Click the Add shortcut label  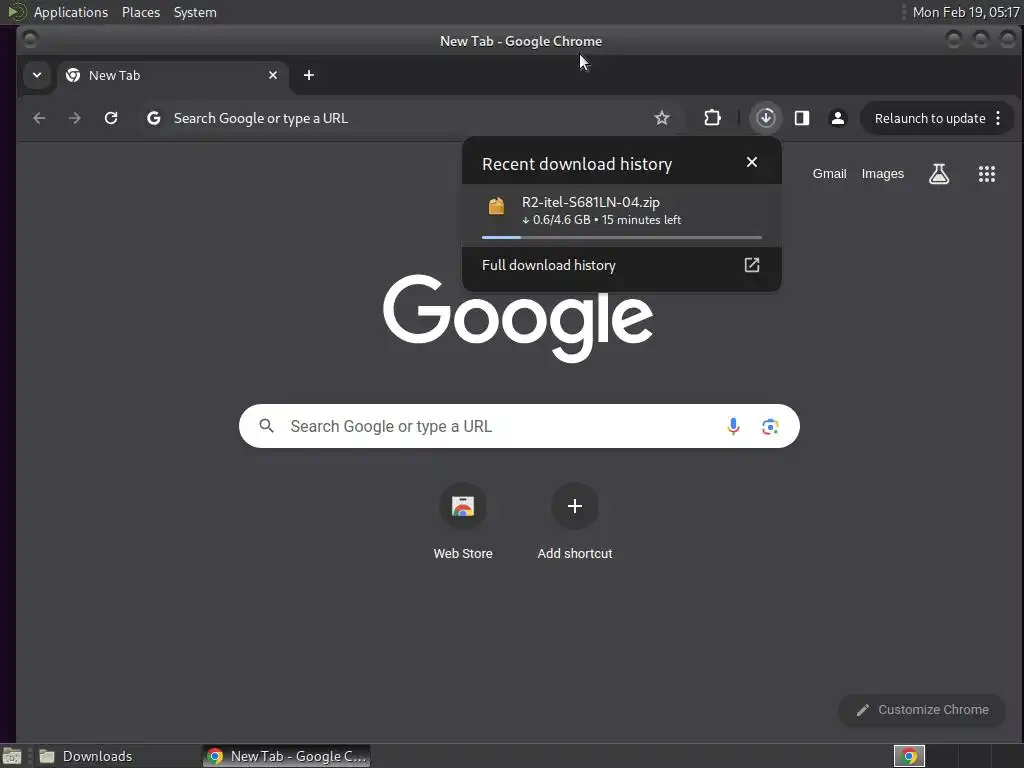[575, 554]
